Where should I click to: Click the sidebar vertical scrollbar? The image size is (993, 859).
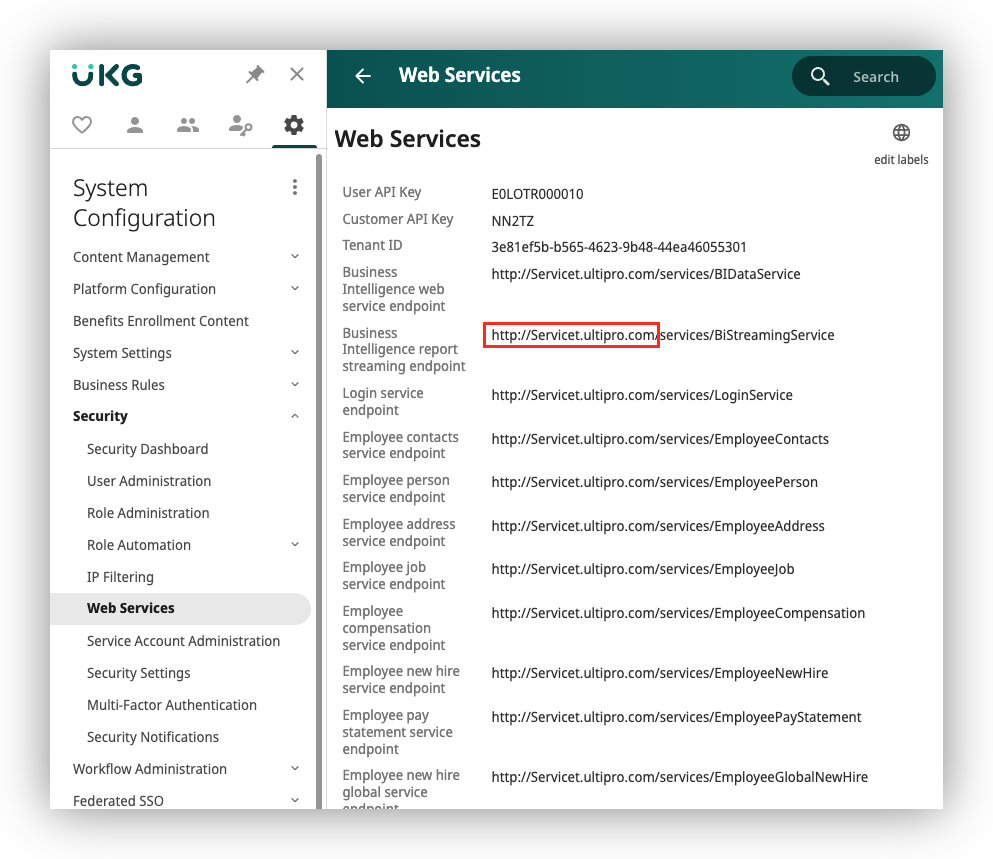[319, 481]
